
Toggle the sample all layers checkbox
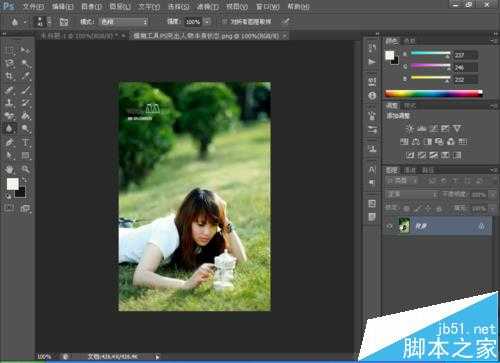click(224, 22)
